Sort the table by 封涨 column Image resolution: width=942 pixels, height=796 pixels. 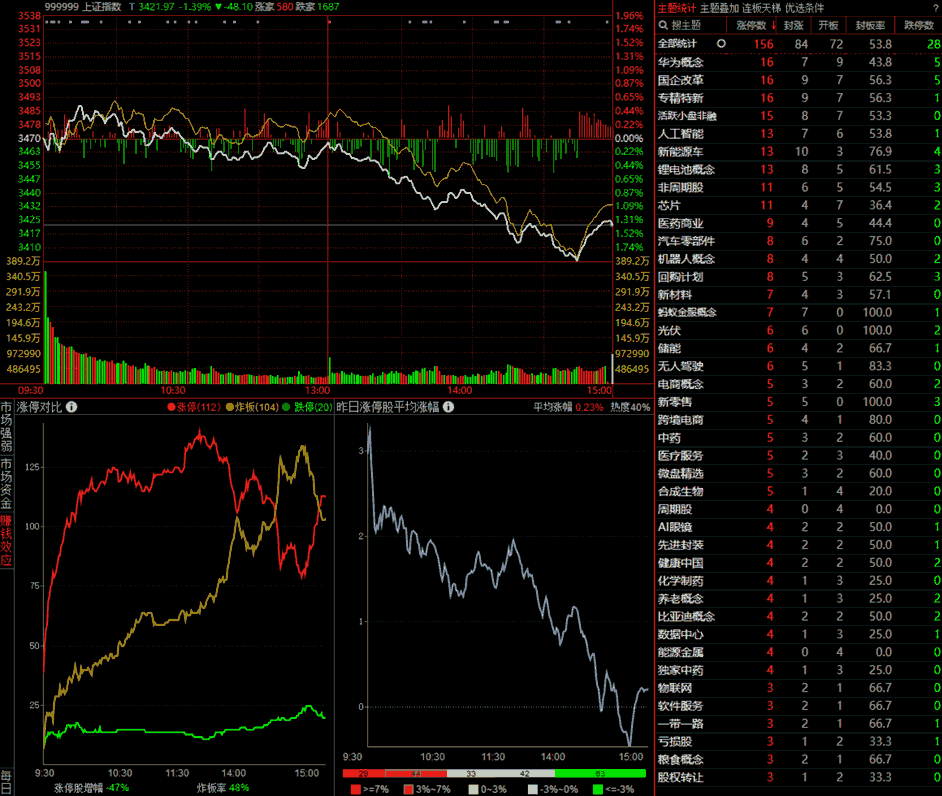point(793,25)
